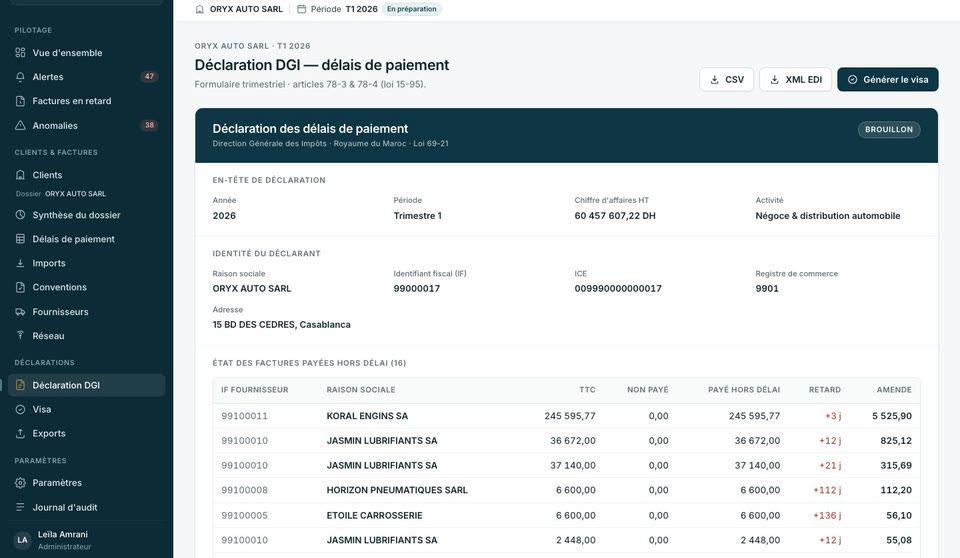Click the Visa check-circle icon
Image resolution: width=960 pixels, height=558 pixels.
(x=20, y=409)
